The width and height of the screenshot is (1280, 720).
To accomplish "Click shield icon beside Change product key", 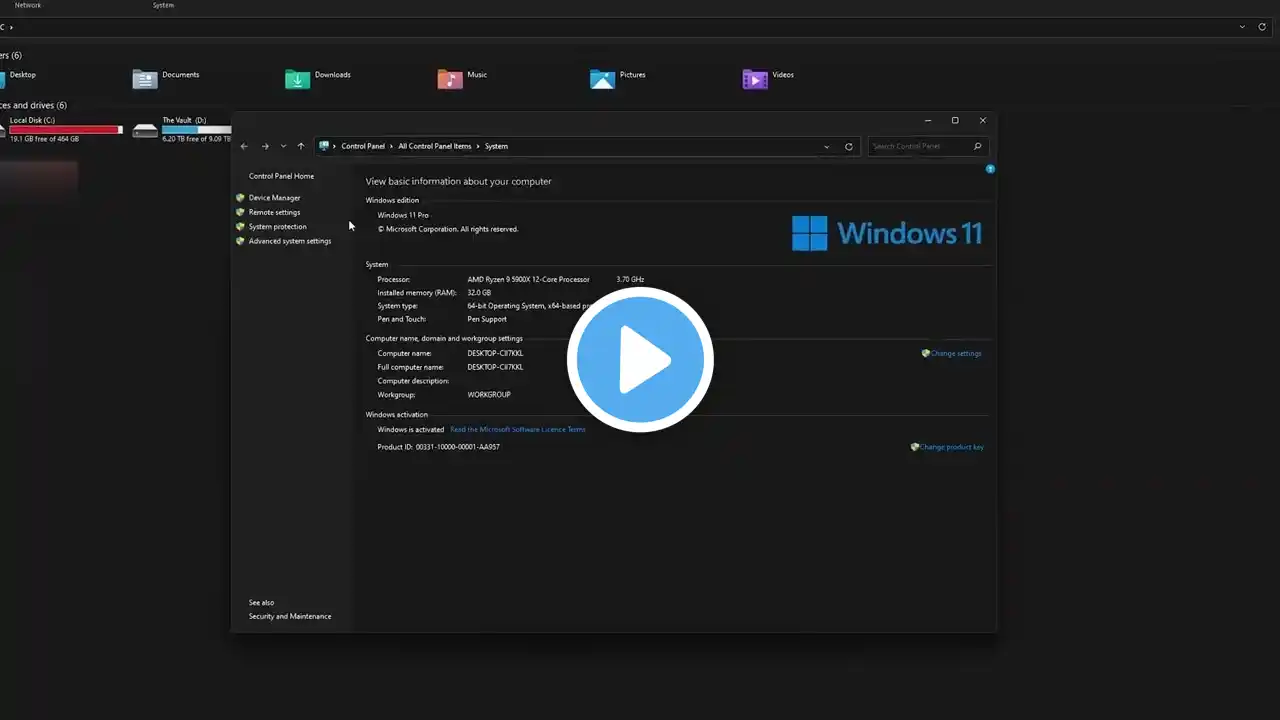I will [x=915, y=447].
